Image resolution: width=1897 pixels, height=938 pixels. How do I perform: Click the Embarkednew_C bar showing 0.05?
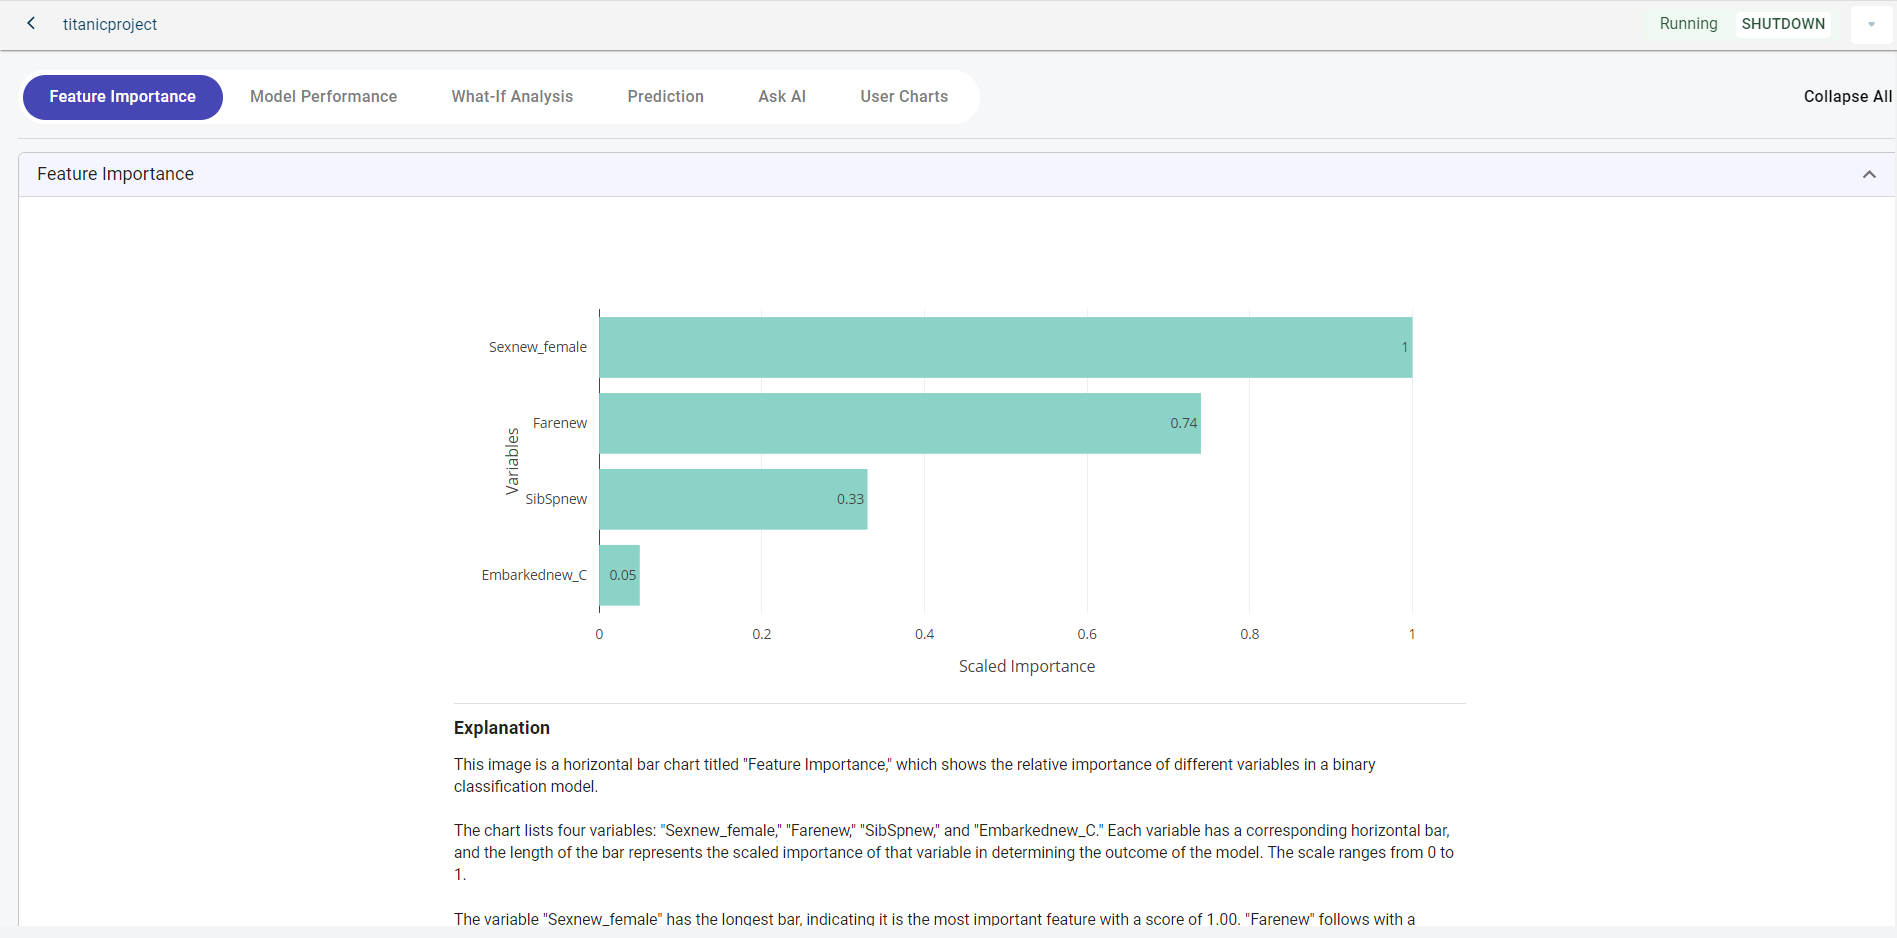point(619,575)
